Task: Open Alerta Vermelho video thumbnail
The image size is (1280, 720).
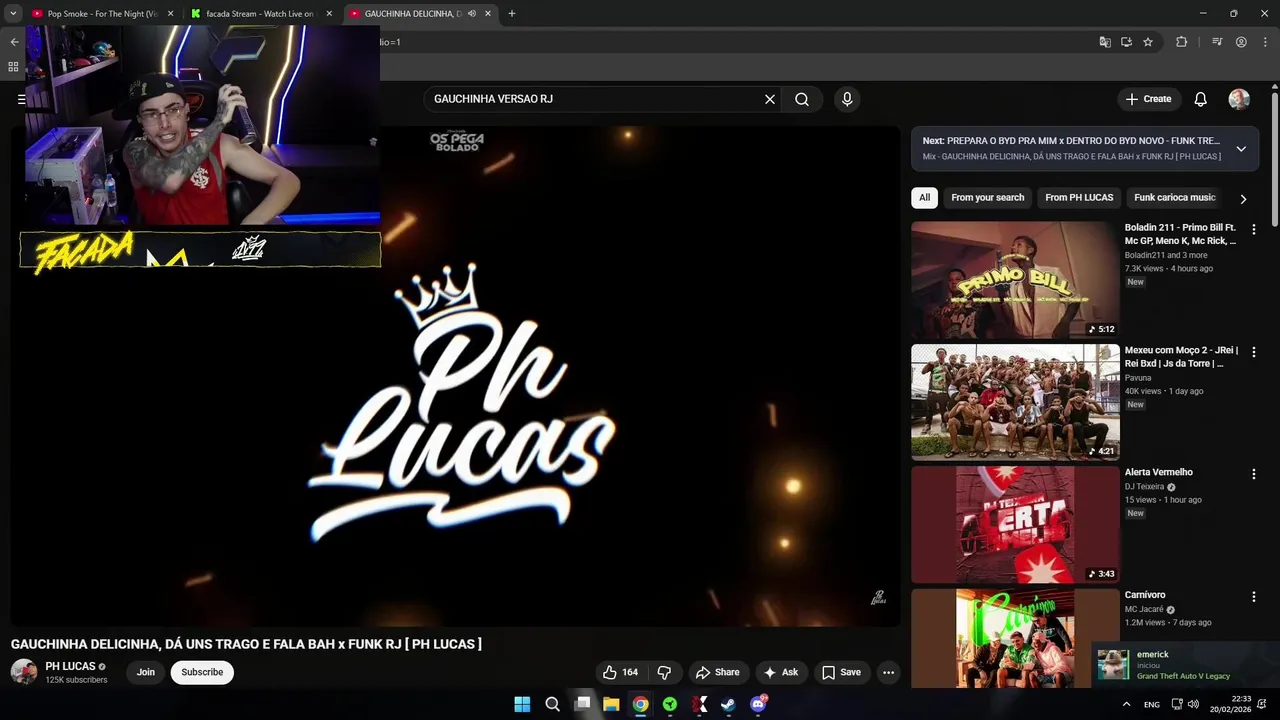Action: tap(1015, 525)
